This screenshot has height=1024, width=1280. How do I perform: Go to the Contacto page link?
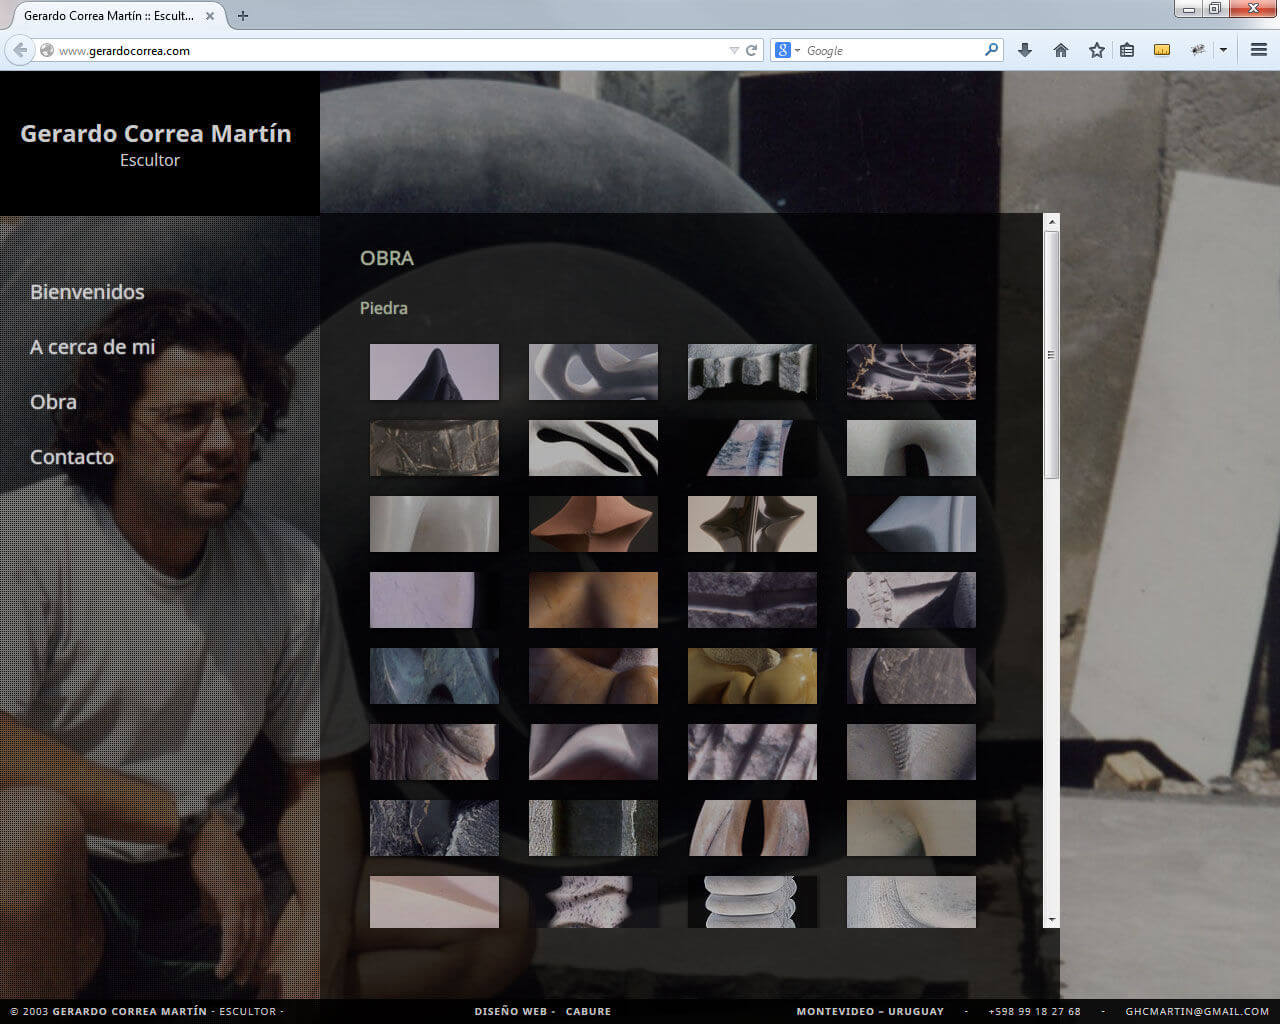coord(72,457)
